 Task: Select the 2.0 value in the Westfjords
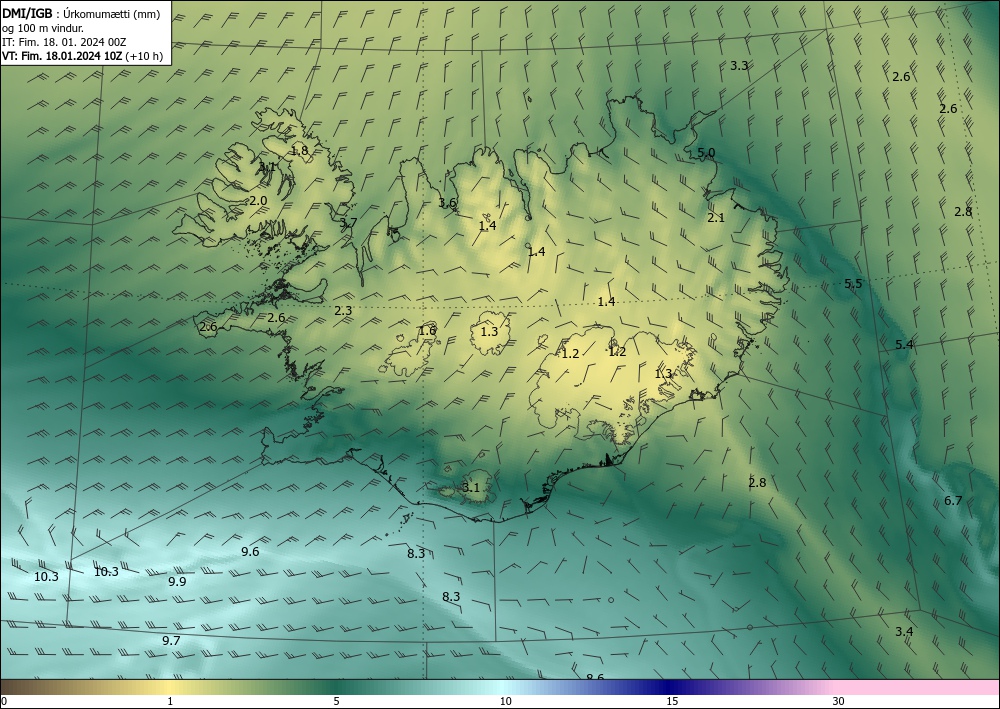[x=258, y=201]
